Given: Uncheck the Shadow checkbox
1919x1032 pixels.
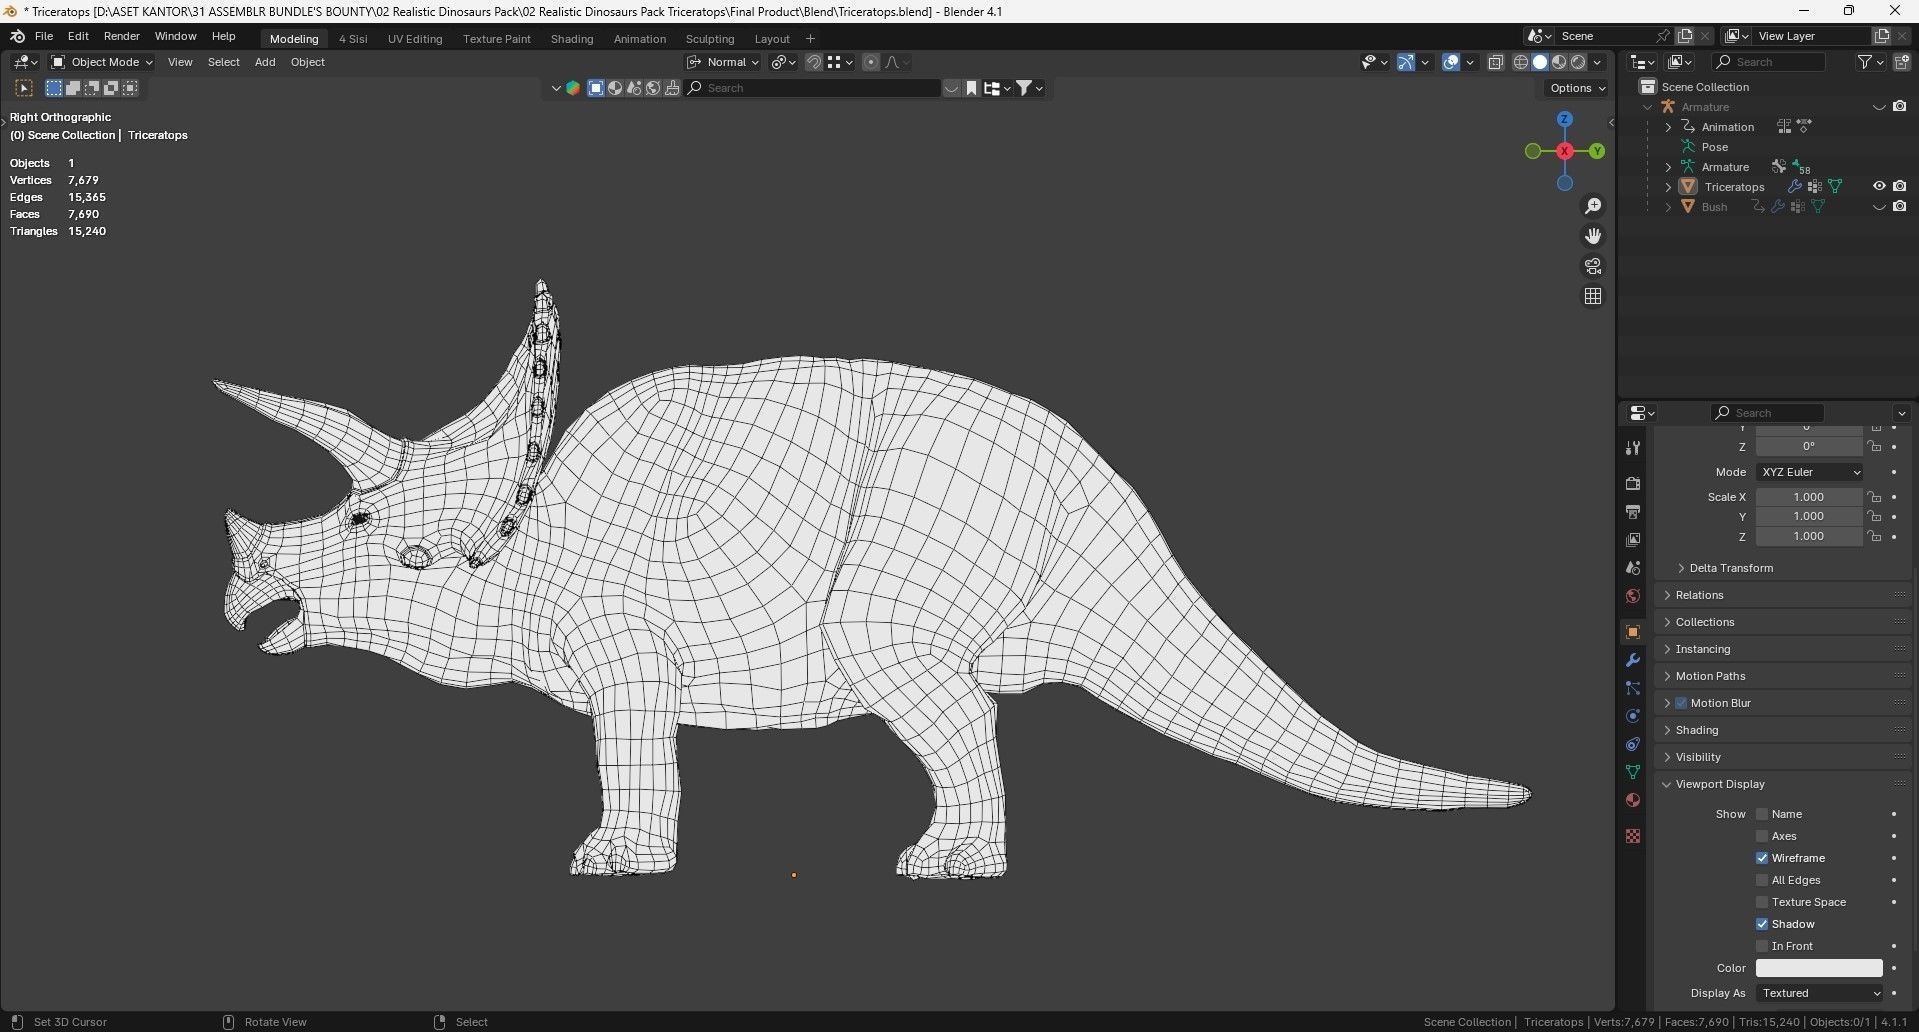Looking at the screenshot, I should point(1762,924).
